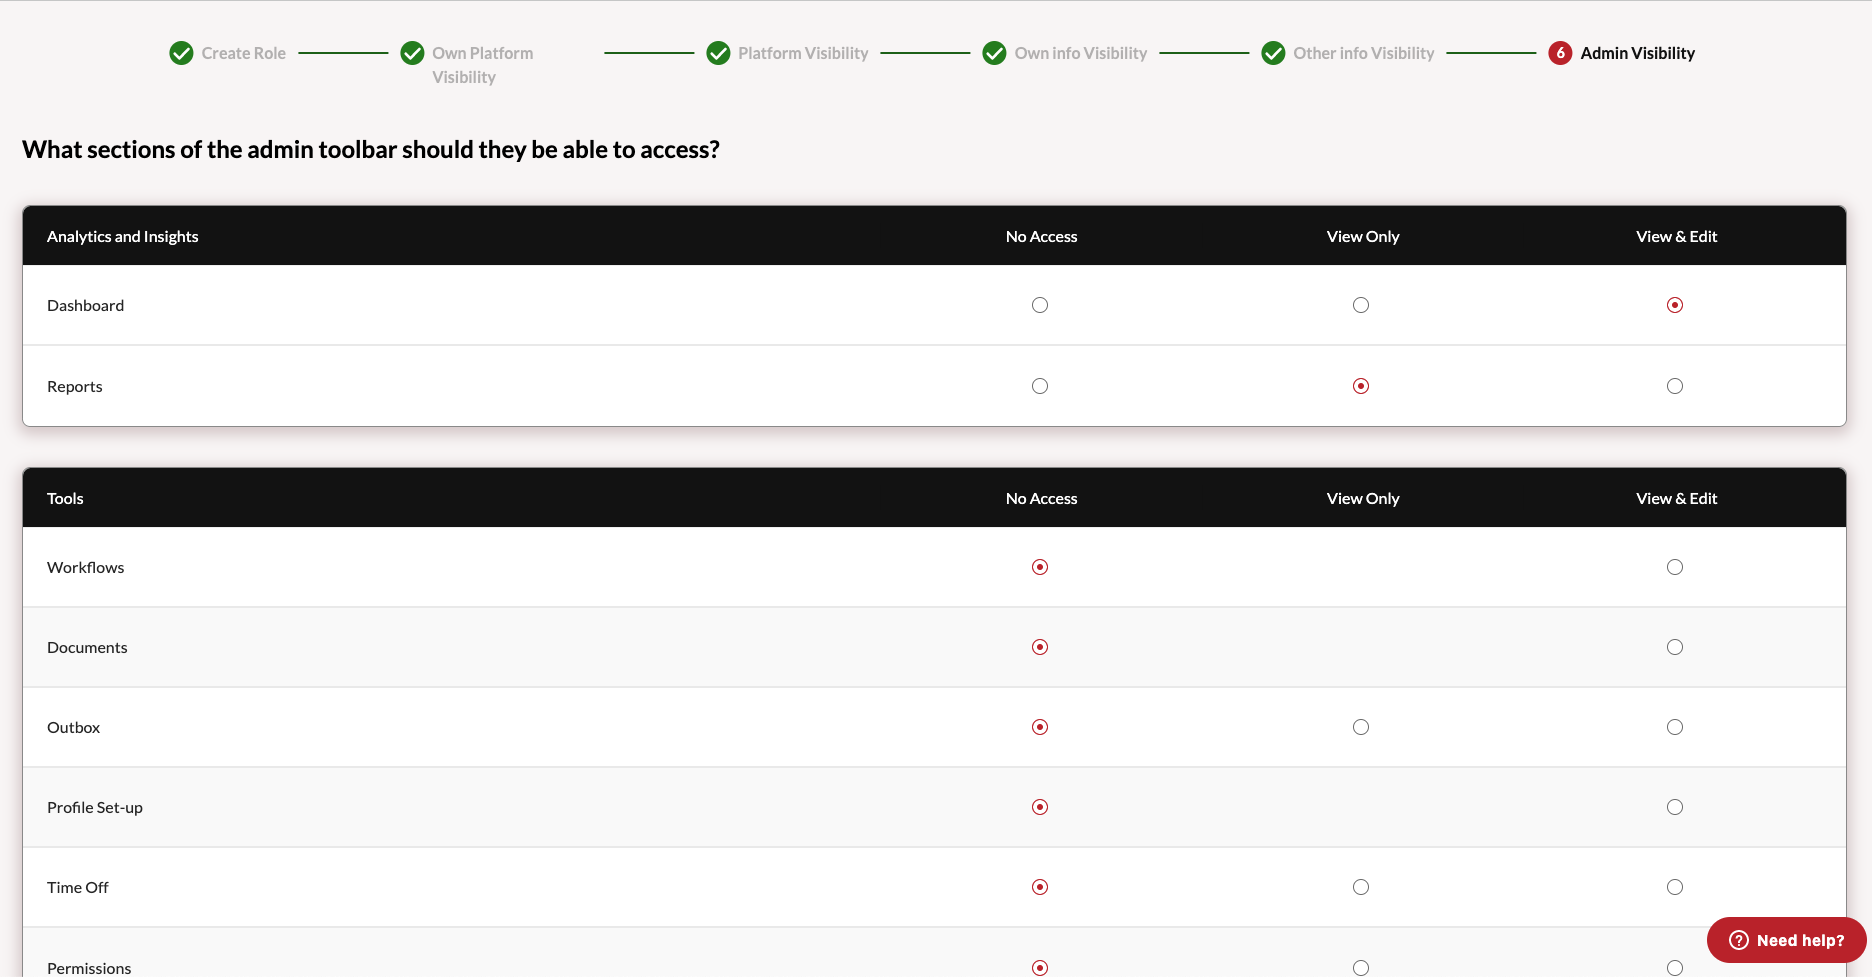The width and height of the screenshot is (1872, 977).
Task: Choose No Access for Reports
Action: (1040, 386)
